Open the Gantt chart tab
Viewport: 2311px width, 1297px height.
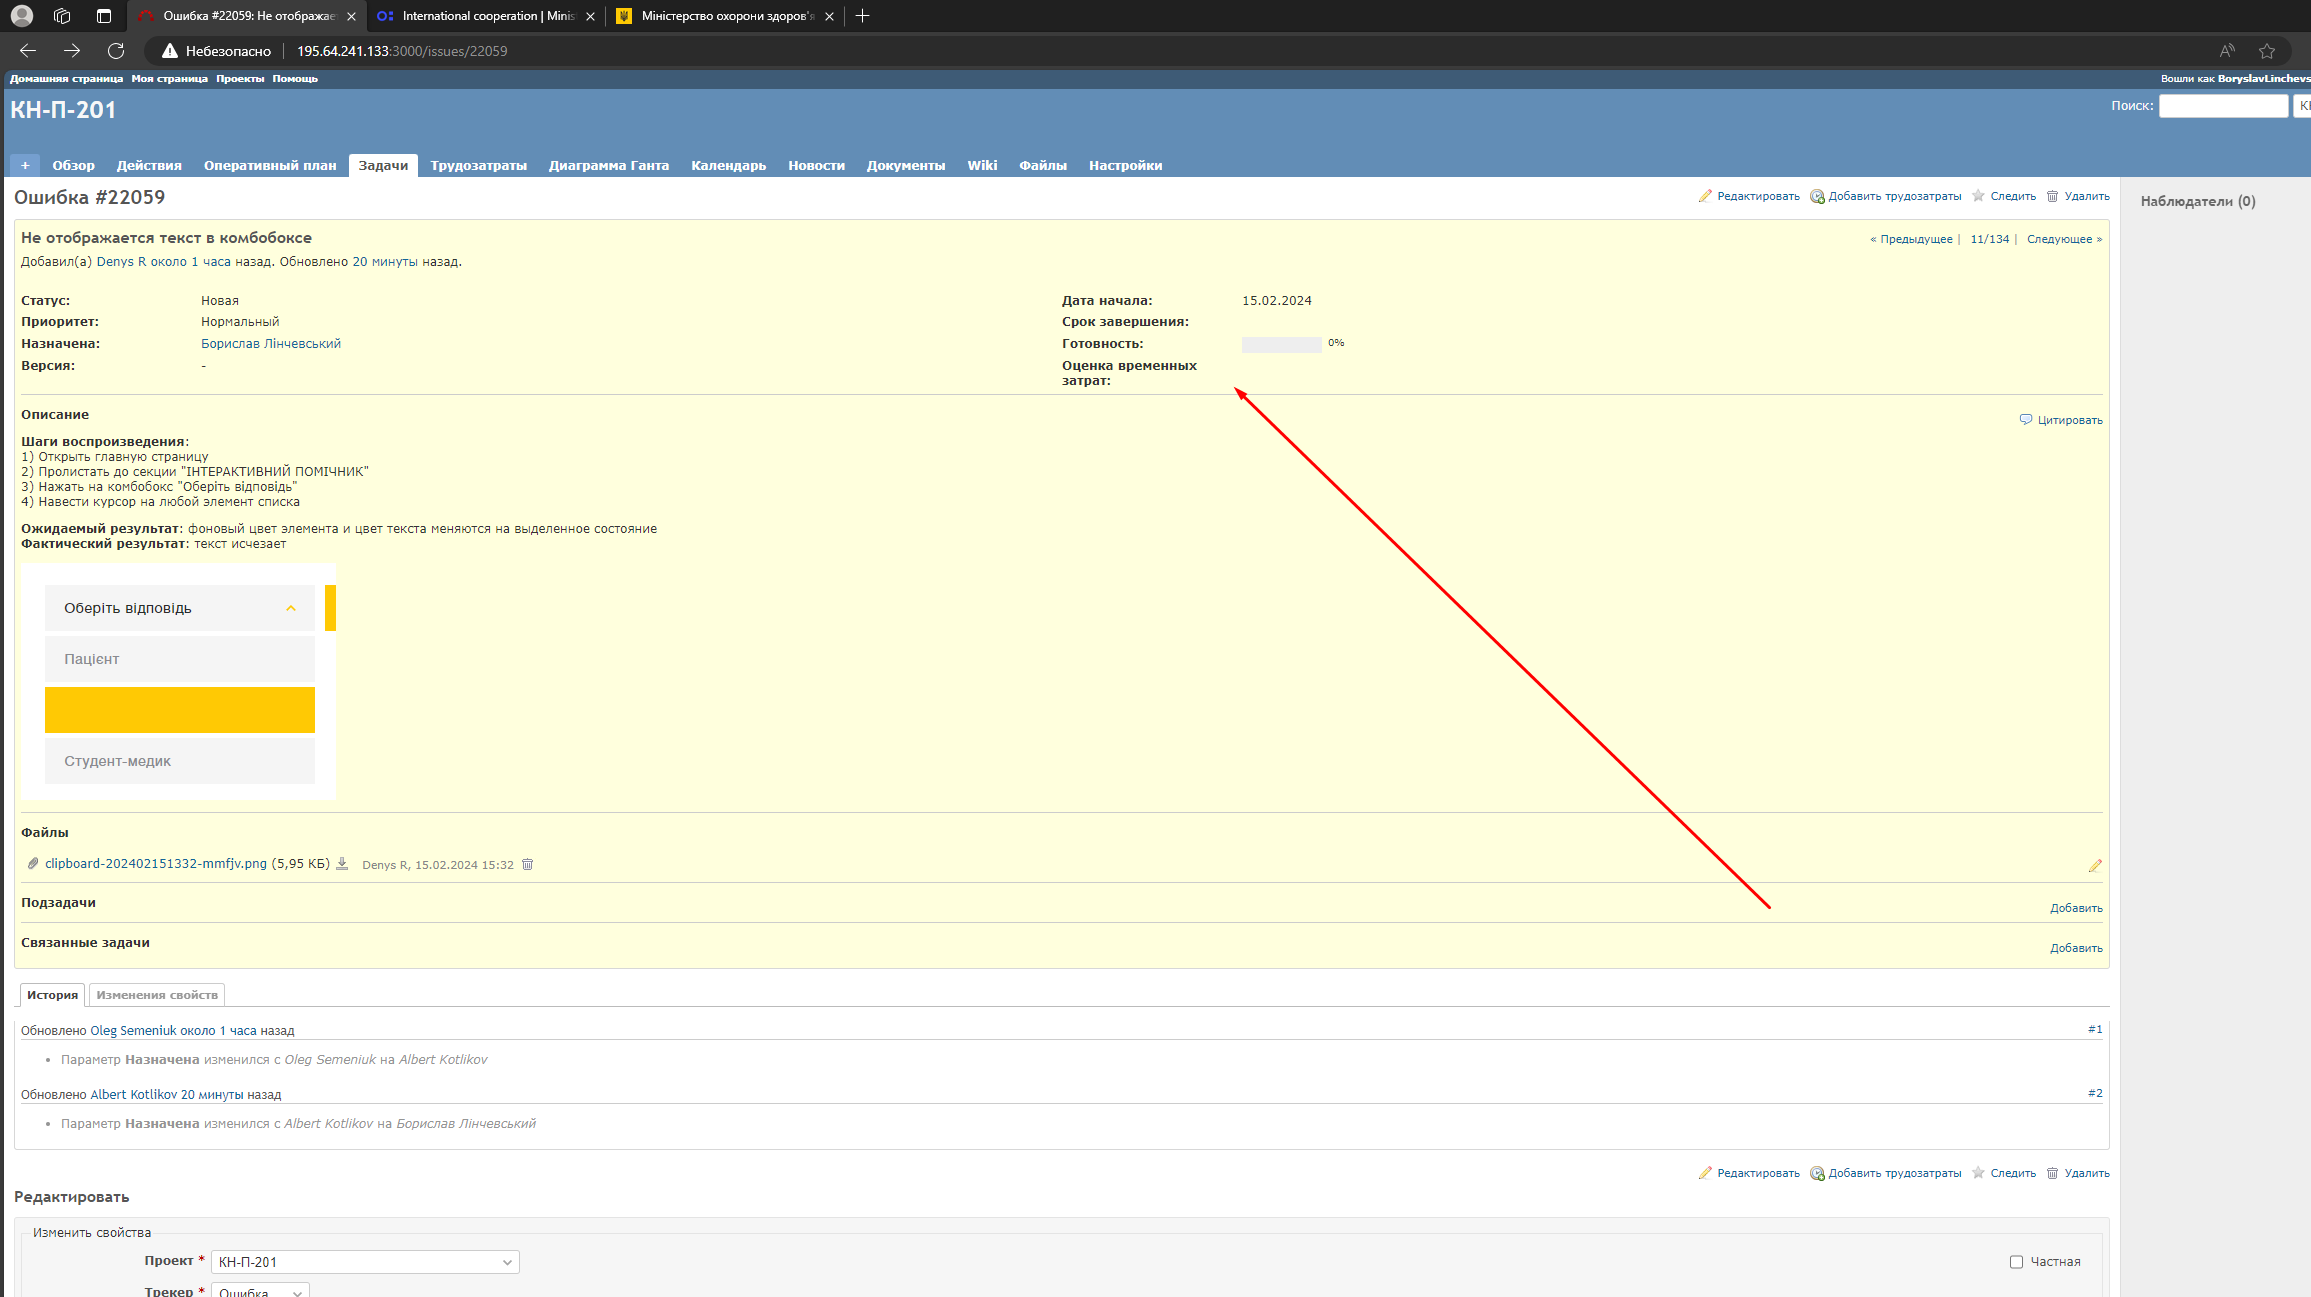(608, 165)
